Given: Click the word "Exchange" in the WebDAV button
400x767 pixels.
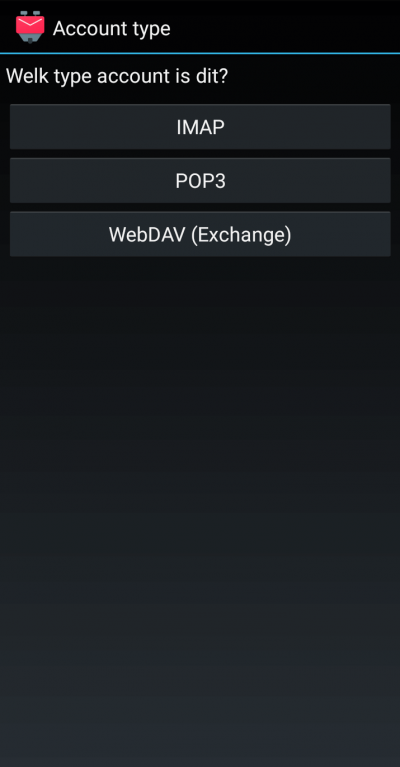Looking at the screenshot, I should coord(241,235).
